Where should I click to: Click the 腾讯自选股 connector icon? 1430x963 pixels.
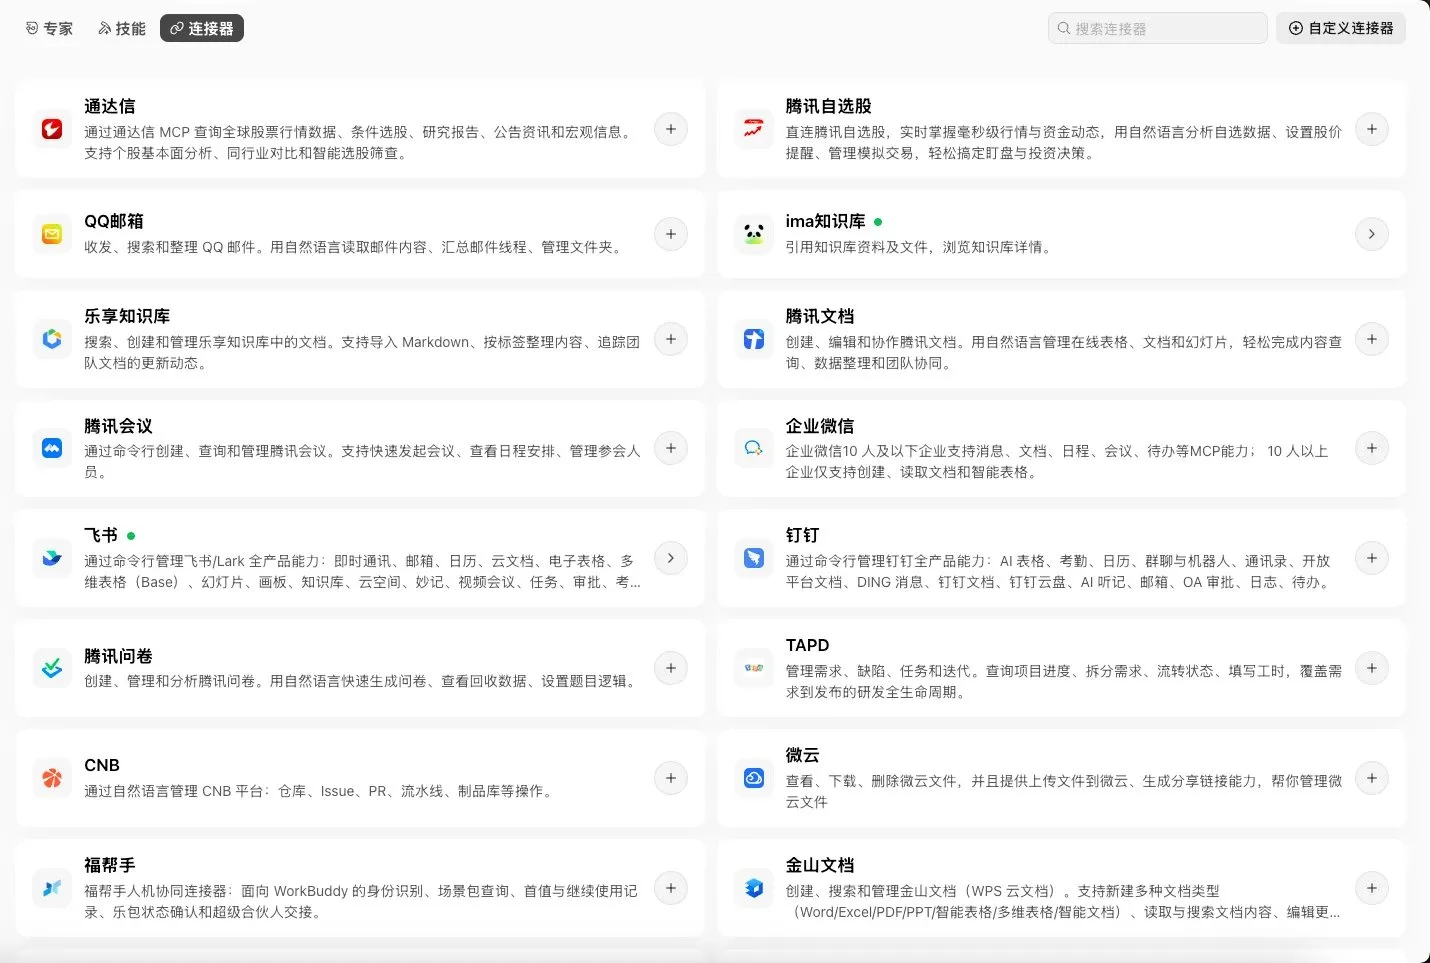tap(753, 129)
